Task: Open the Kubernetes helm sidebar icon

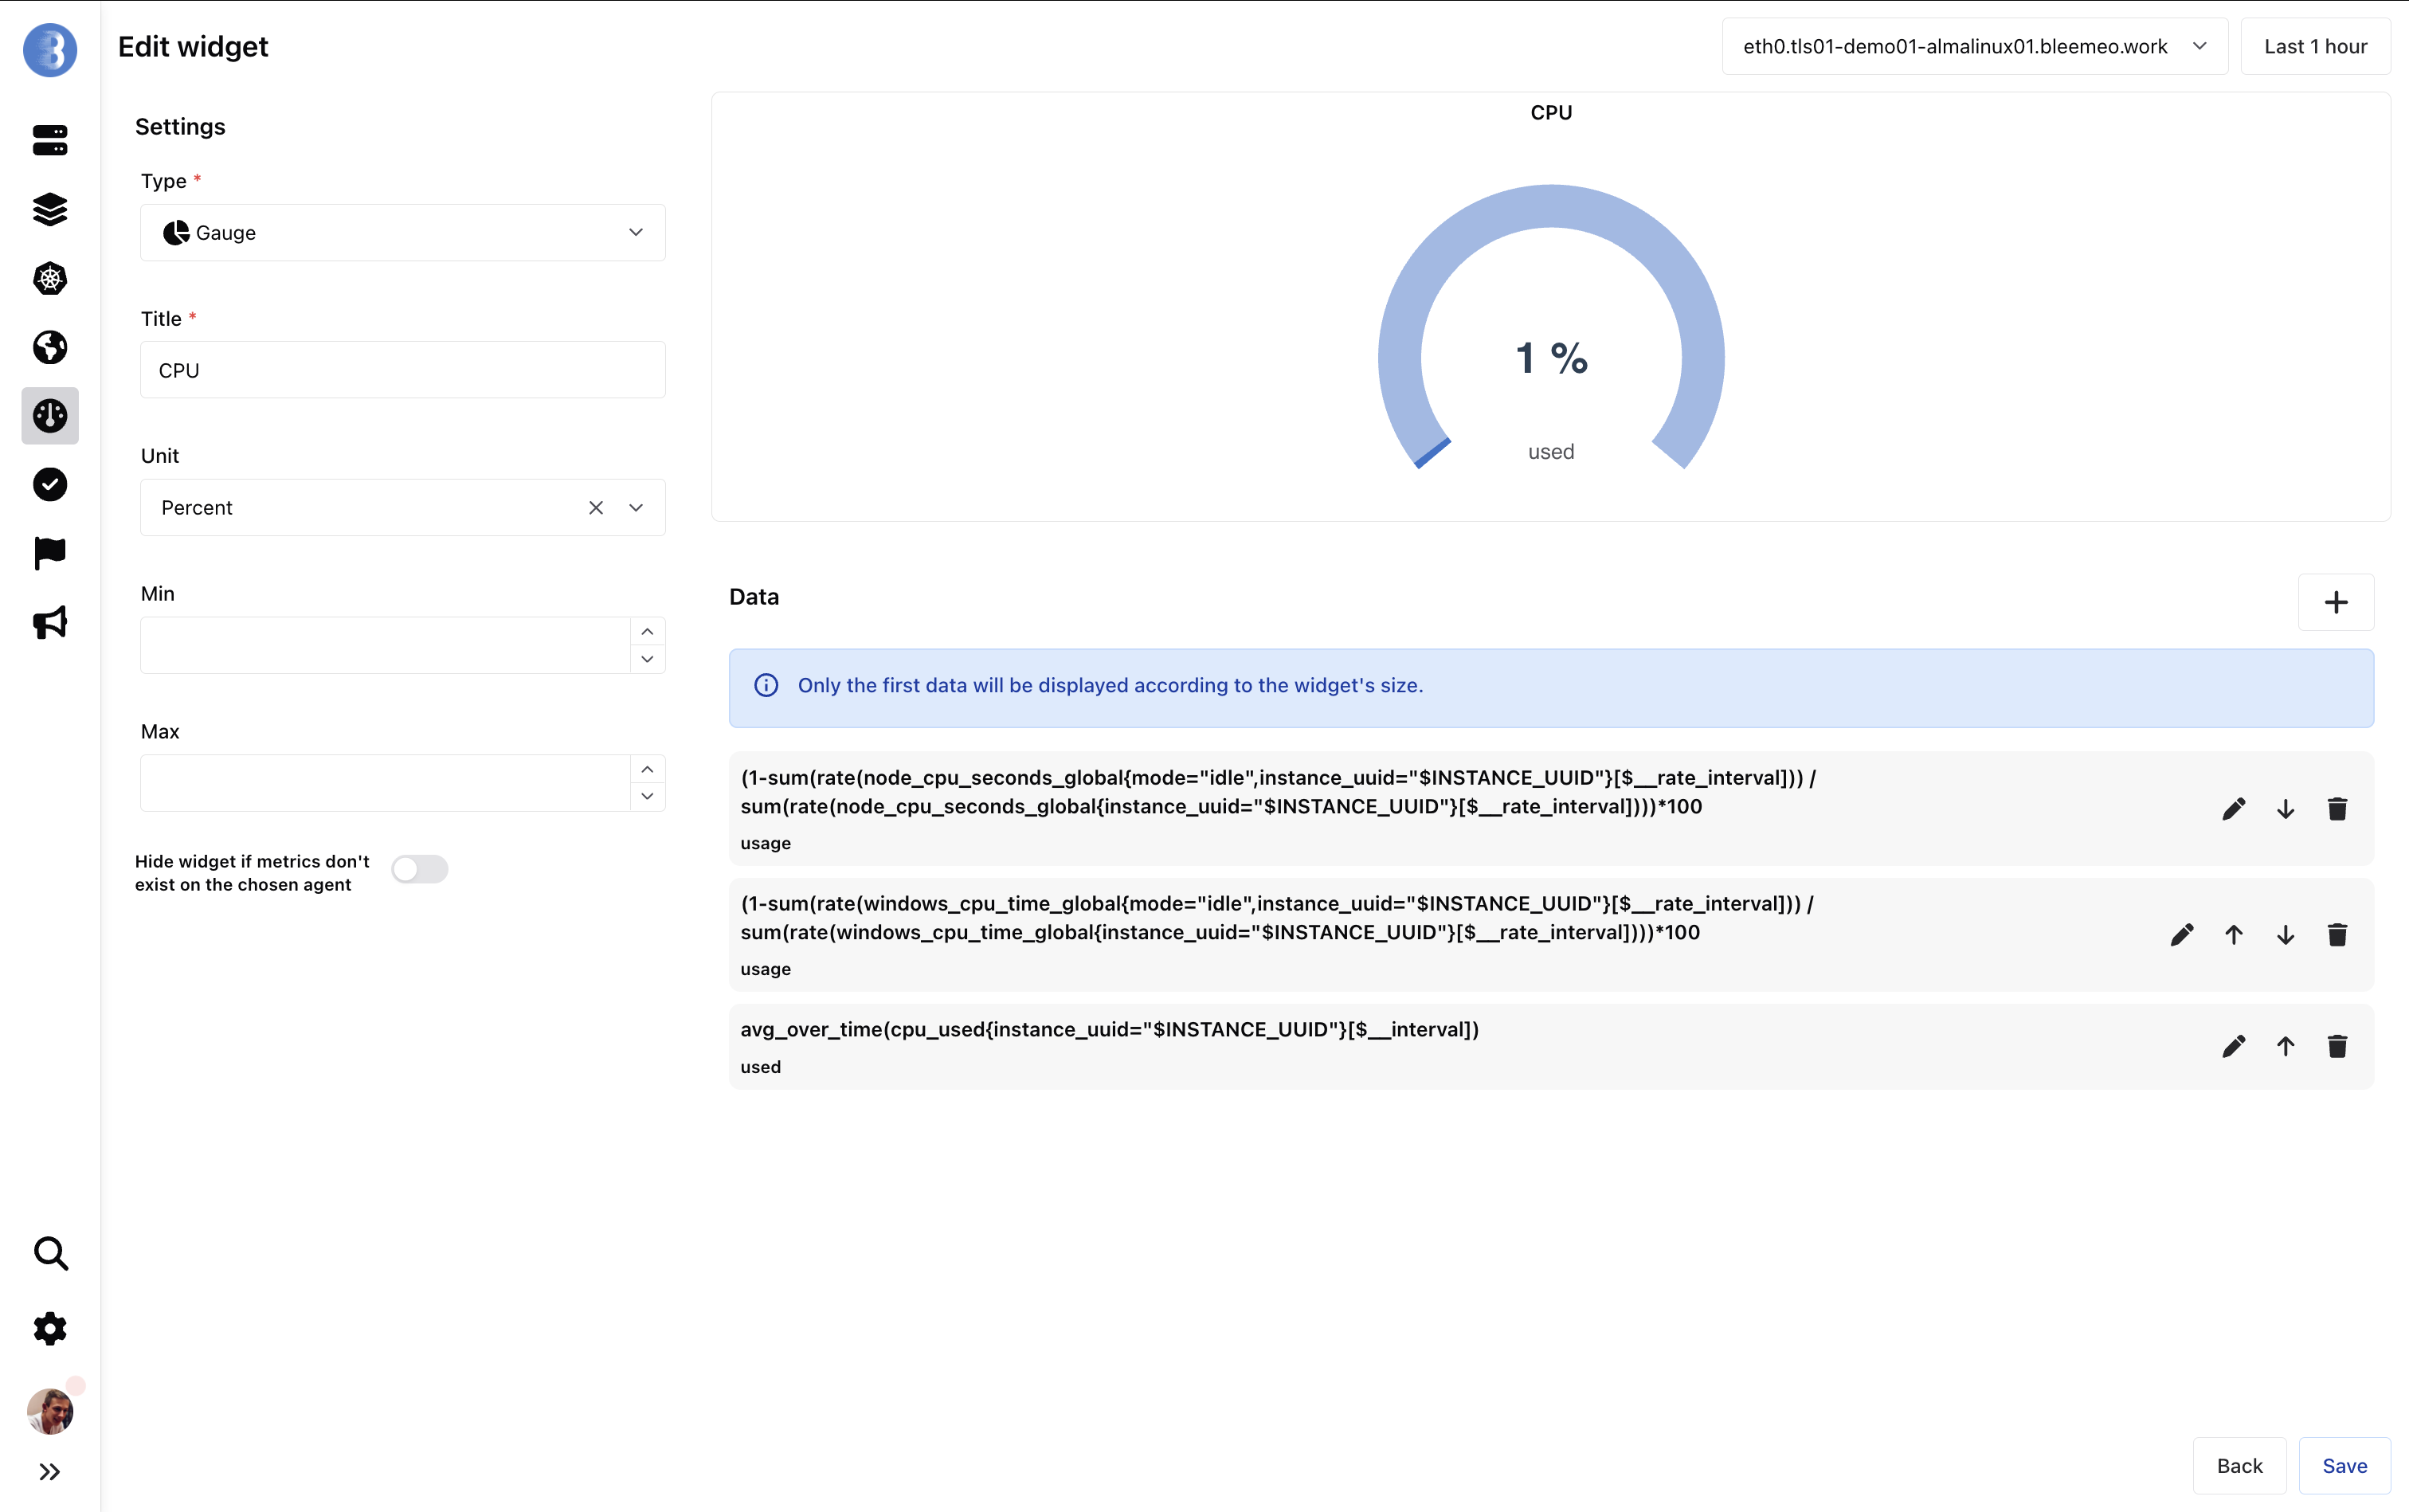Action: [x=50, y=278]
